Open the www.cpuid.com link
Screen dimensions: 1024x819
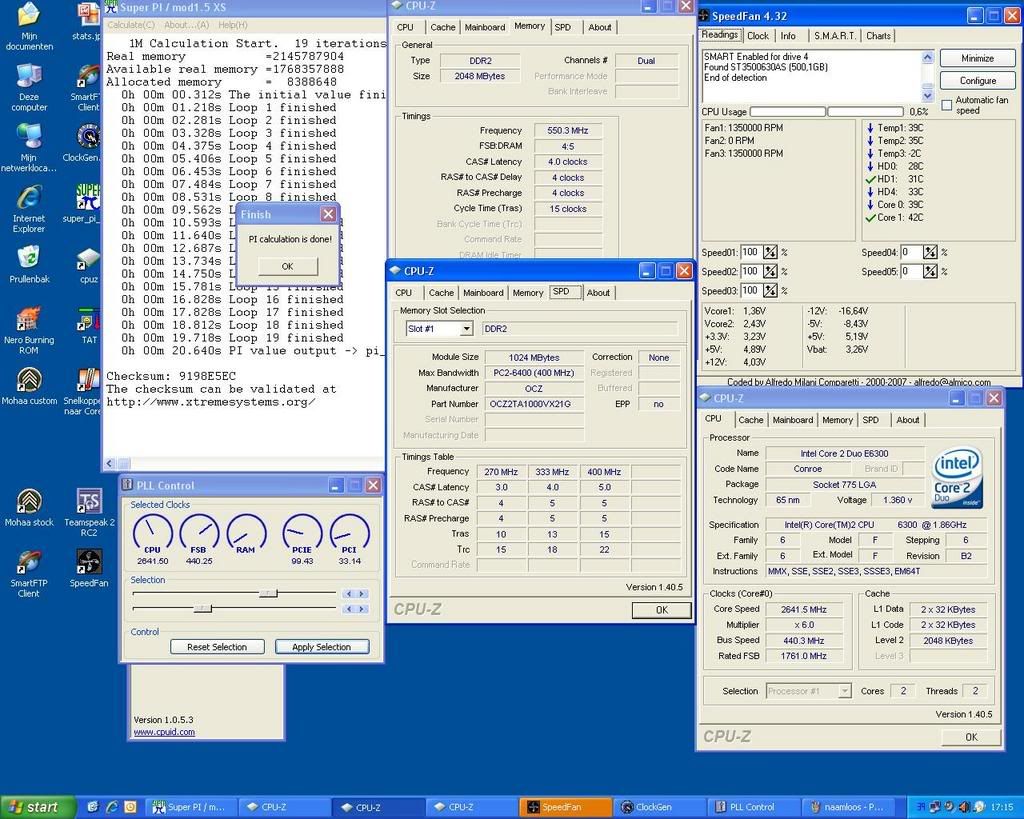click(164, 732)
